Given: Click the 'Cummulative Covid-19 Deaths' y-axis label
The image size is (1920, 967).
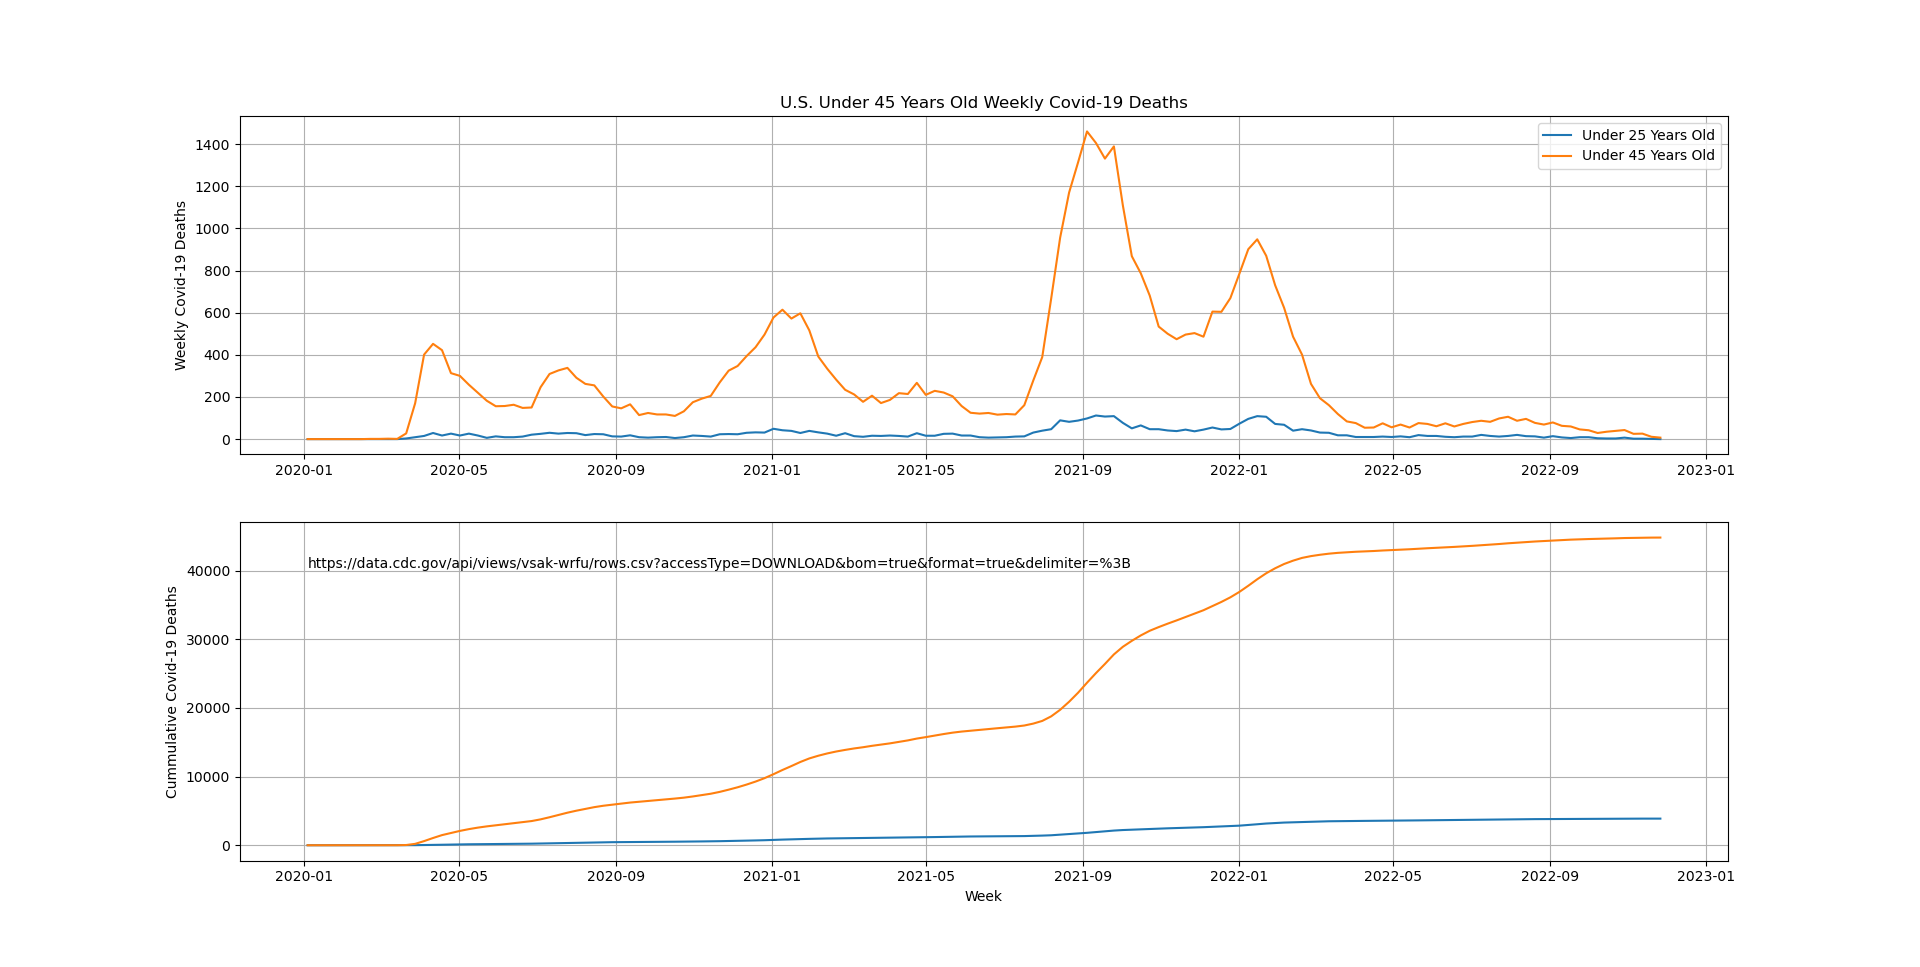Looking at the screenshot, I should [172, 692].
